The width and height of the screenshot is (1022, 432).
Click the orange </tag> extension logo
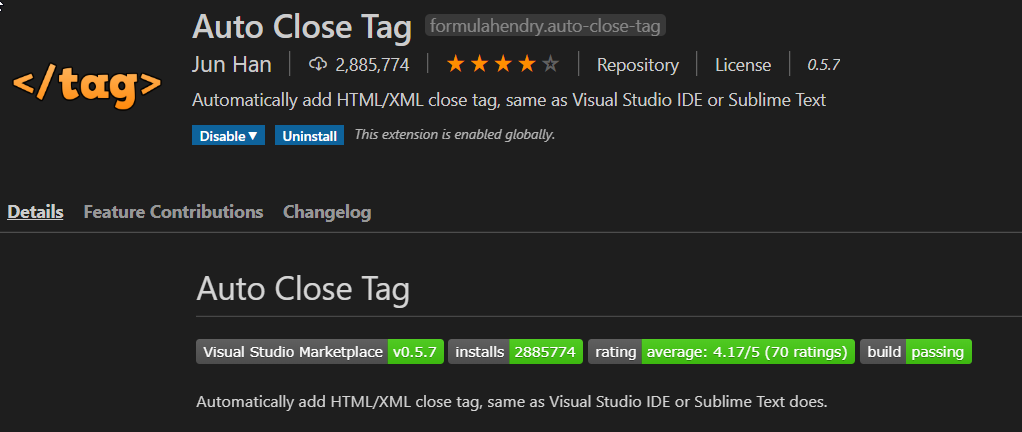pos(87,86)
